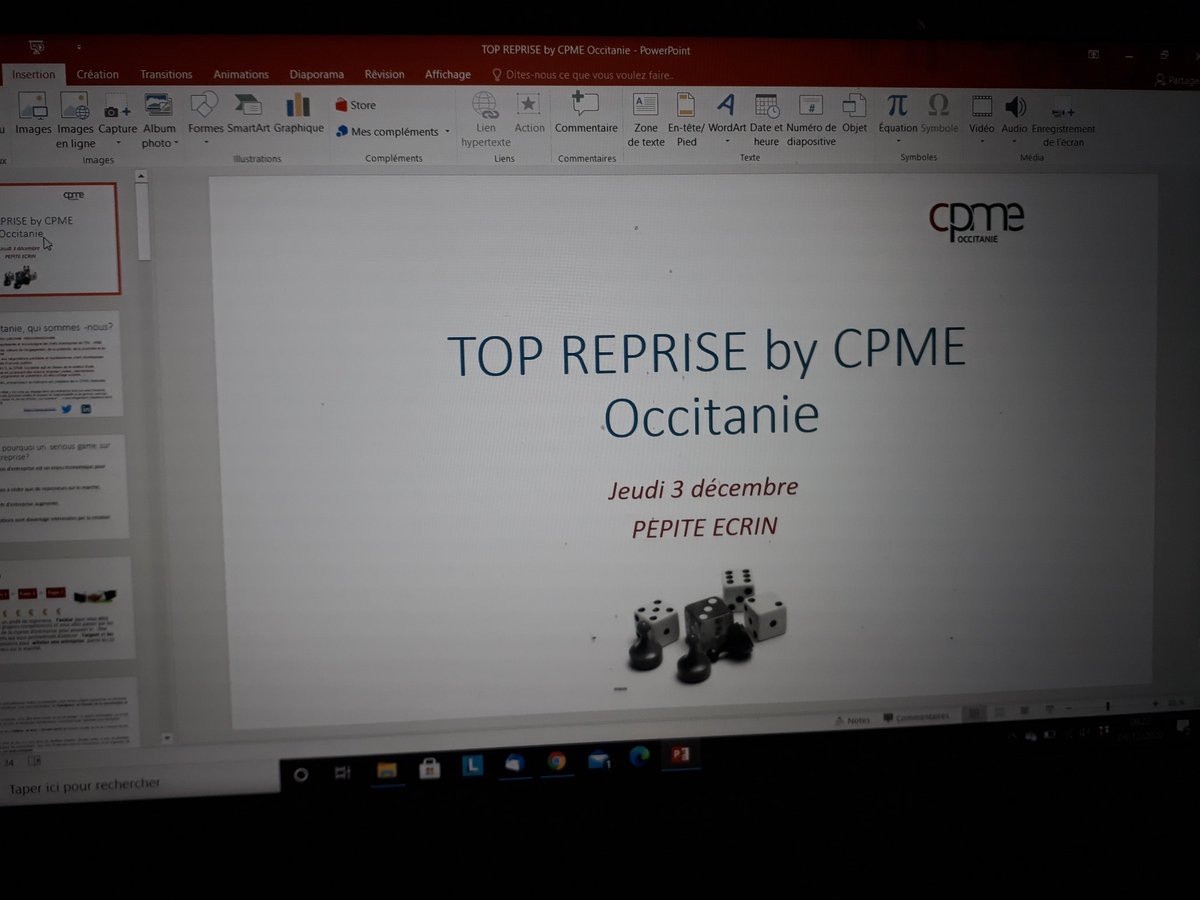The height and width of the screenshot is (900, 1200).
Task: Open File Explorer from the taskbar
Action: click(386, 770)
